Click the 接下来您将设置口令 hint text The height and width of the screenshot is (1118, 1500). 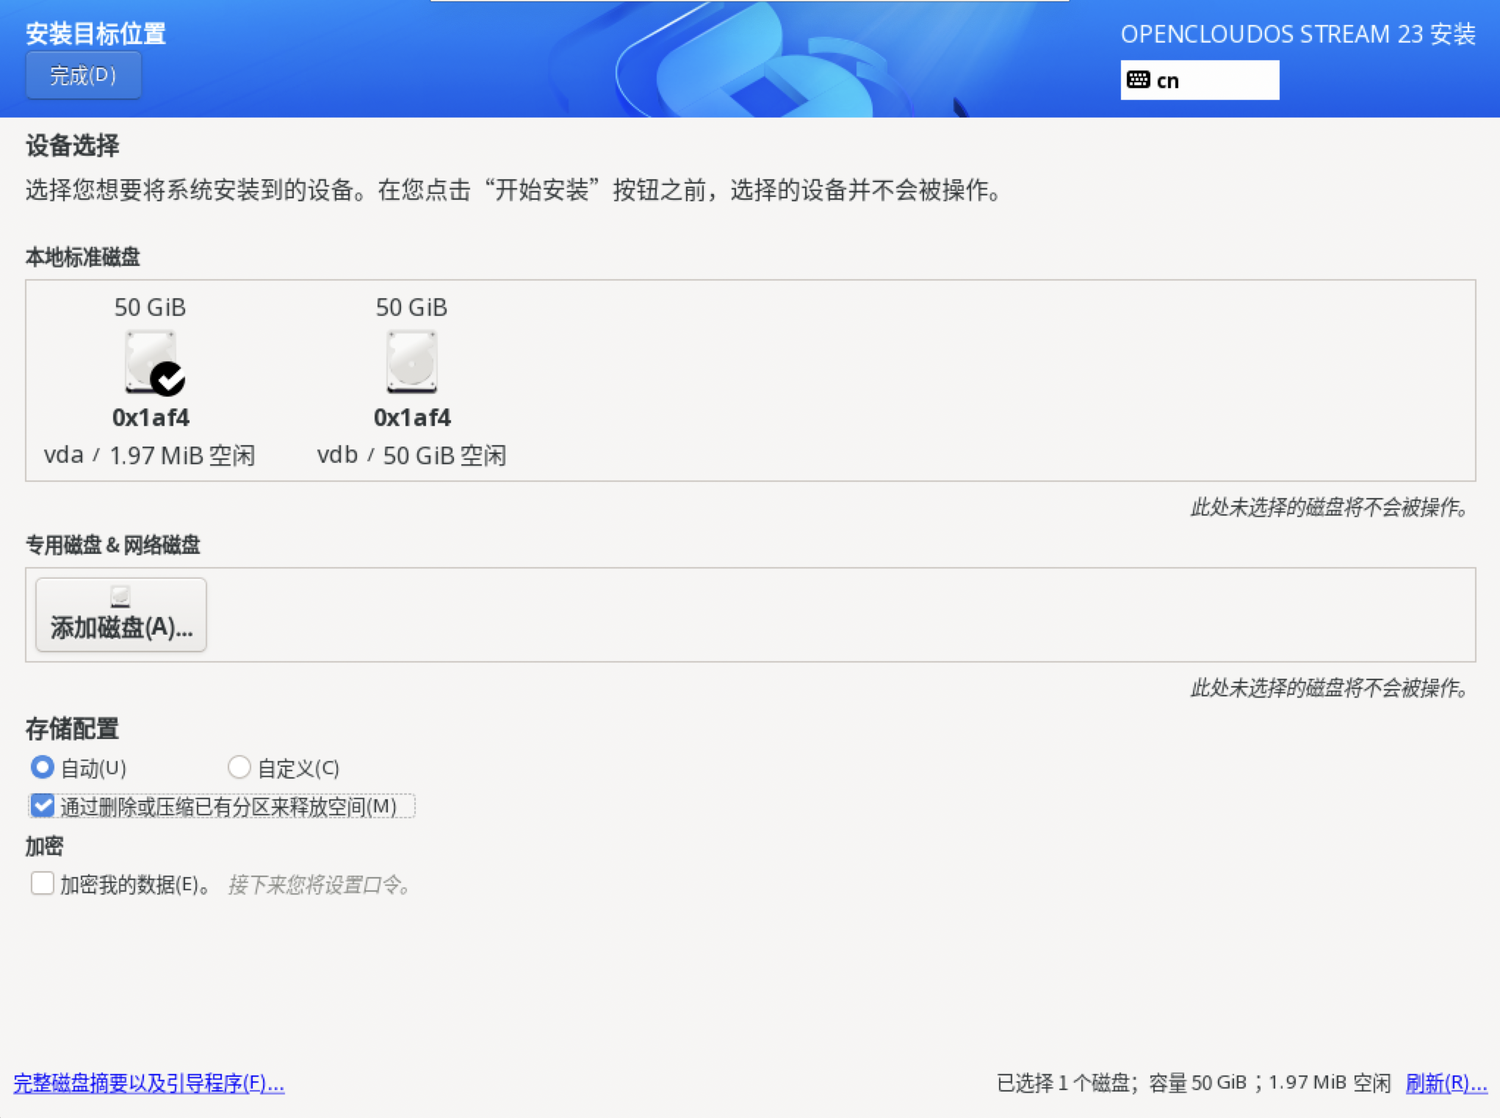pos(320,885)
